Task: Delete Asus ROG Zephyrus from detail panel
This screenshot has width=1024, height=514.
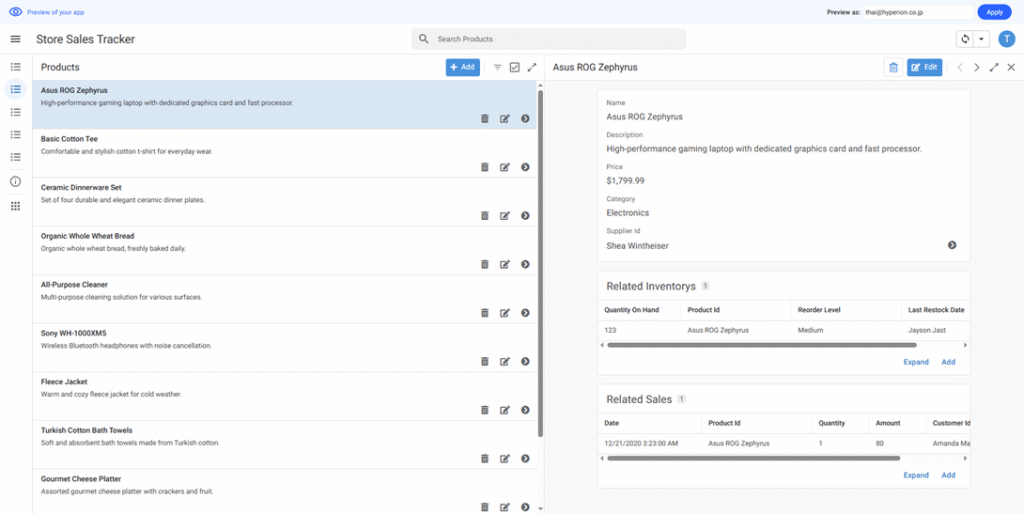Action: 893,67
